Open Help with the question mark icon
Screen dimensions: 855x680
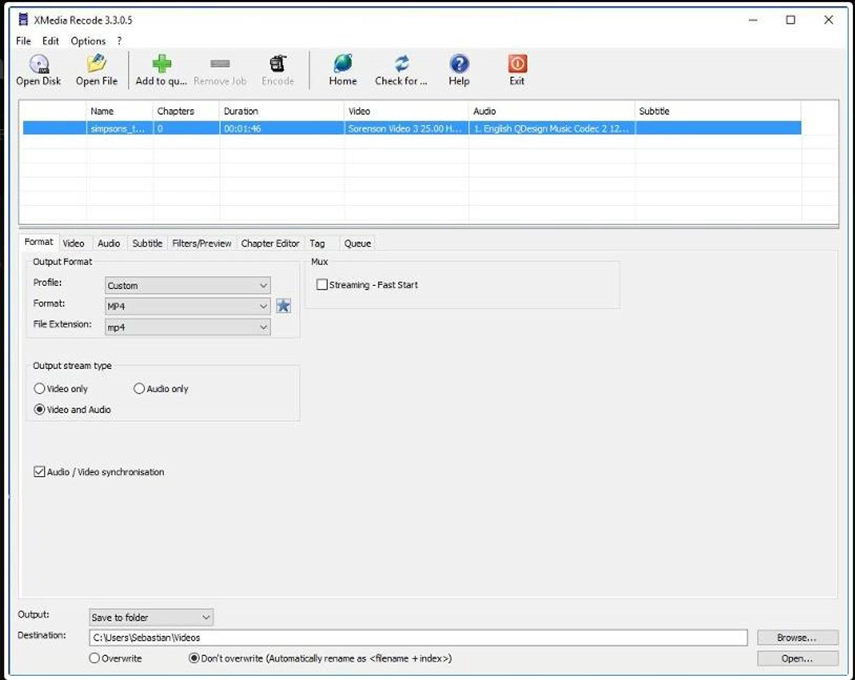pyautogui.click(x=459, y=64)
